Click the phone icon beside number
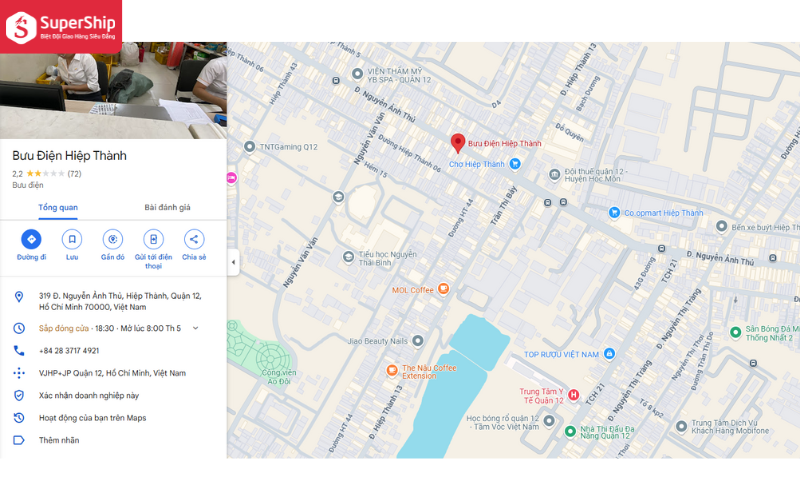 pyautogui.click(x=19, y=351)
